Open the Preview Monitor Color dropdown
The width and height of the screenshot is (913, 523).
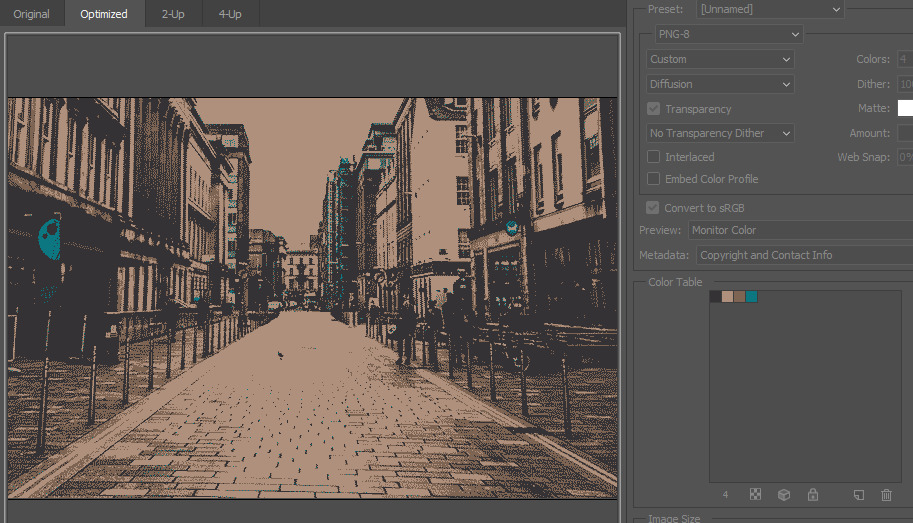pyautogui.click(x=801, y=230)
